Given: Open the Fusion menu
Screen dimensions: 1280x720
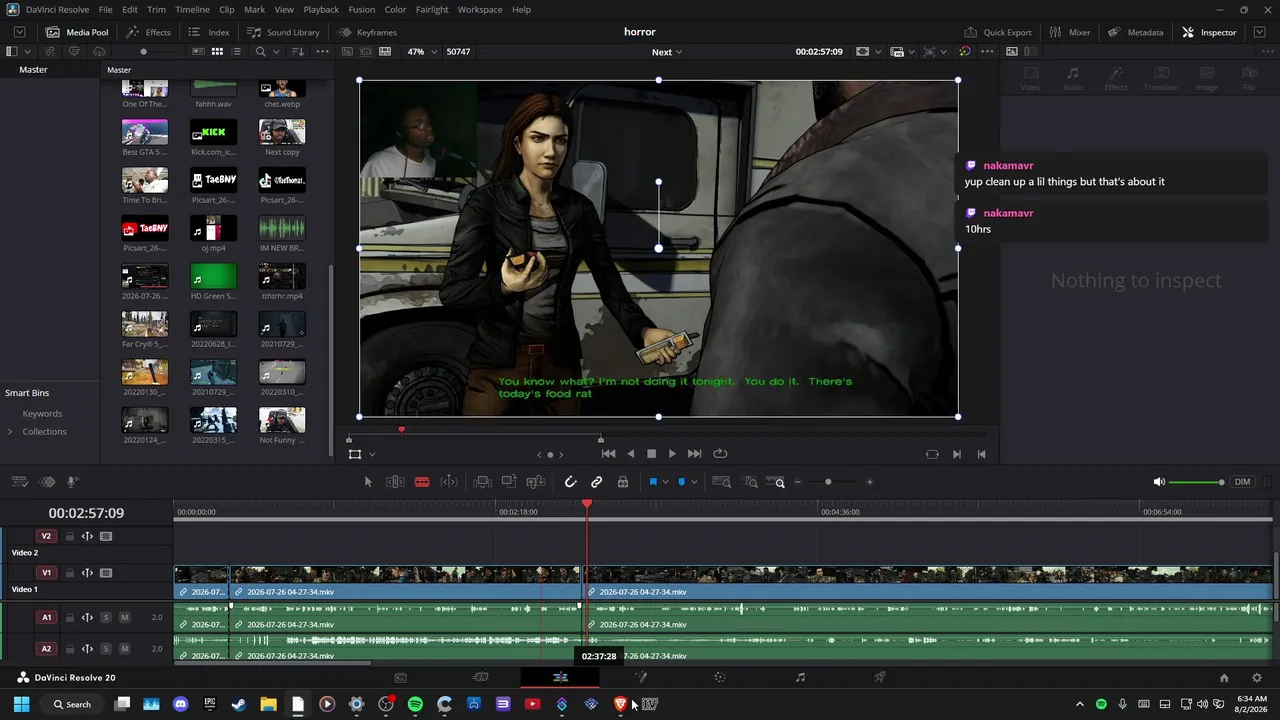Looking at the screenshot, I should pos(362,10).
